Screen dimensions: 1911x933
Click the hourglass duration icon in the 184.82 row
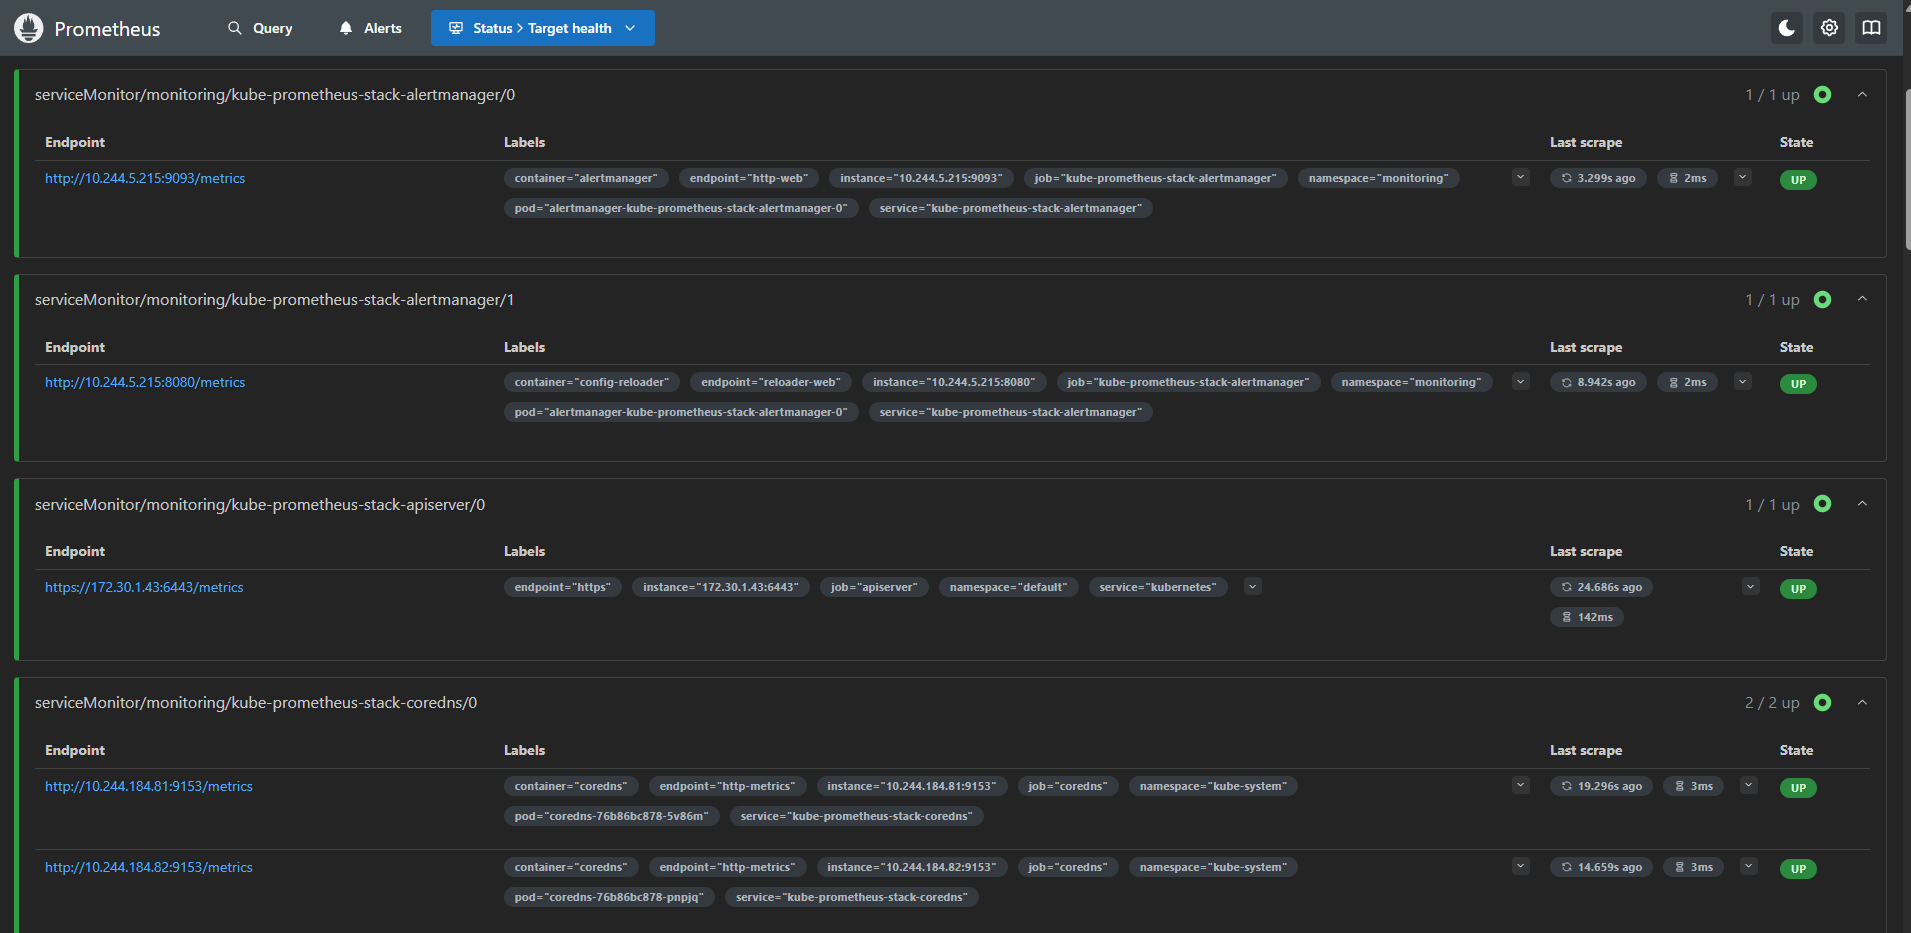[1680, 867]
